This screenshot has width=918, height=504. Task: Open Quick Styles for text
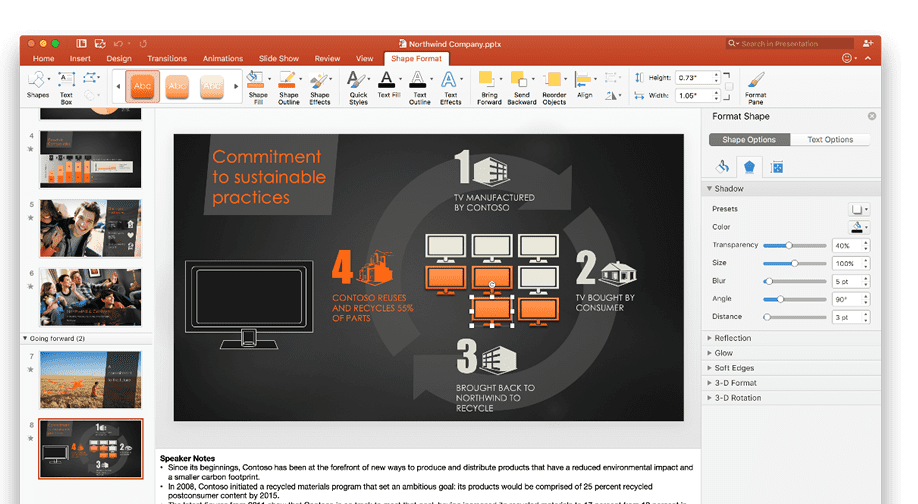pos(358,88)
